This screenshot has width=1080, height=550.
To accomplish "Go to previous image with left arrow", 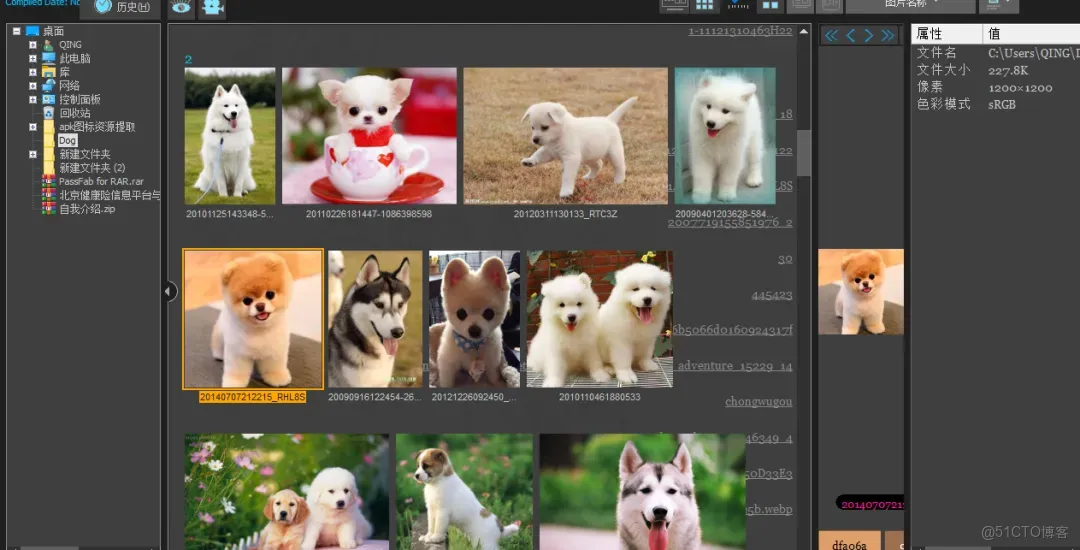I will (x=850, y=36).
